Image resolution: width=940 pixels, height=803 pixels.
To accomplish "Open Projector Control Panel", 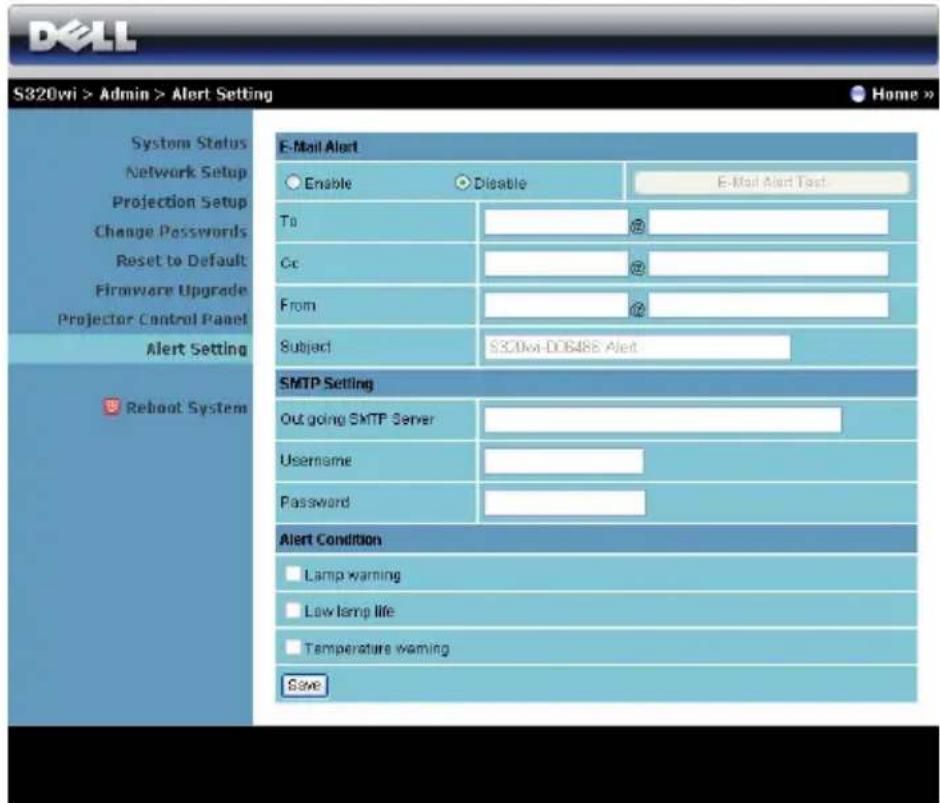I will [152, 319].
